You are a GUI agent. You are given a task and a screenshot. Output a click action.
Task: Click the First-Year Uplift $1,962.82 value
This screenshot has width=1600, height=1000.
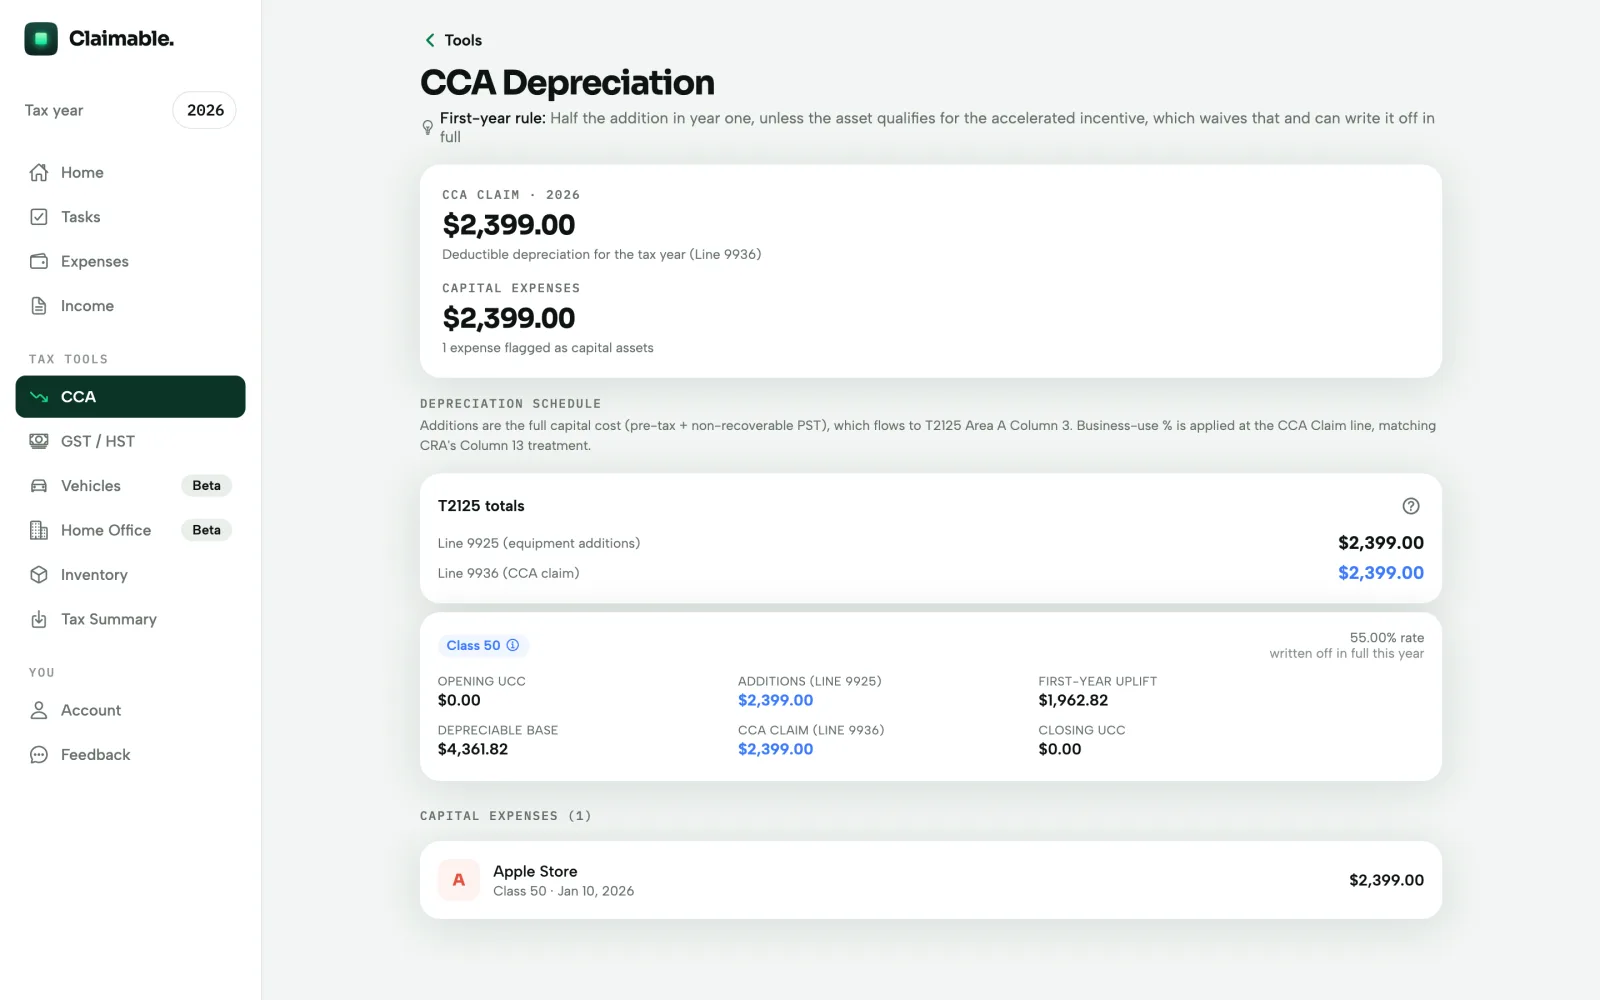(x=1073, y=701)
